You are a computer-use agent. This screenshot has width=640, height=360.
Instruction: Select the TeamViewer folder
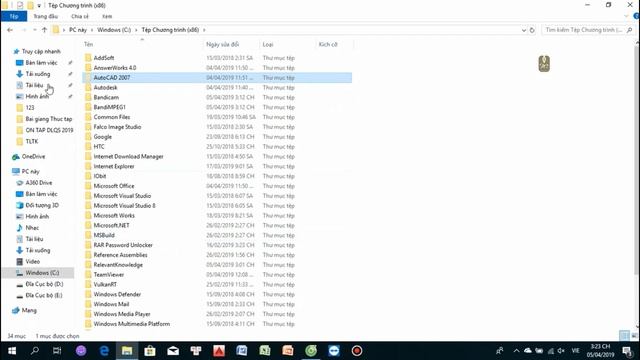point(109,275)
